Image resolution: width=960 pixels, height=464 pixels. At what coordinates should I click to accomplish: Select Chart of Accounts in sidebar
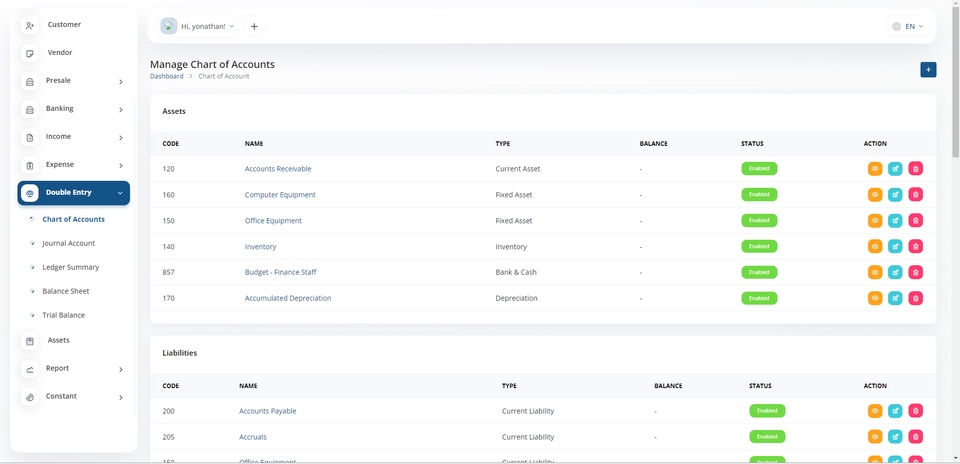coord(73,219)
